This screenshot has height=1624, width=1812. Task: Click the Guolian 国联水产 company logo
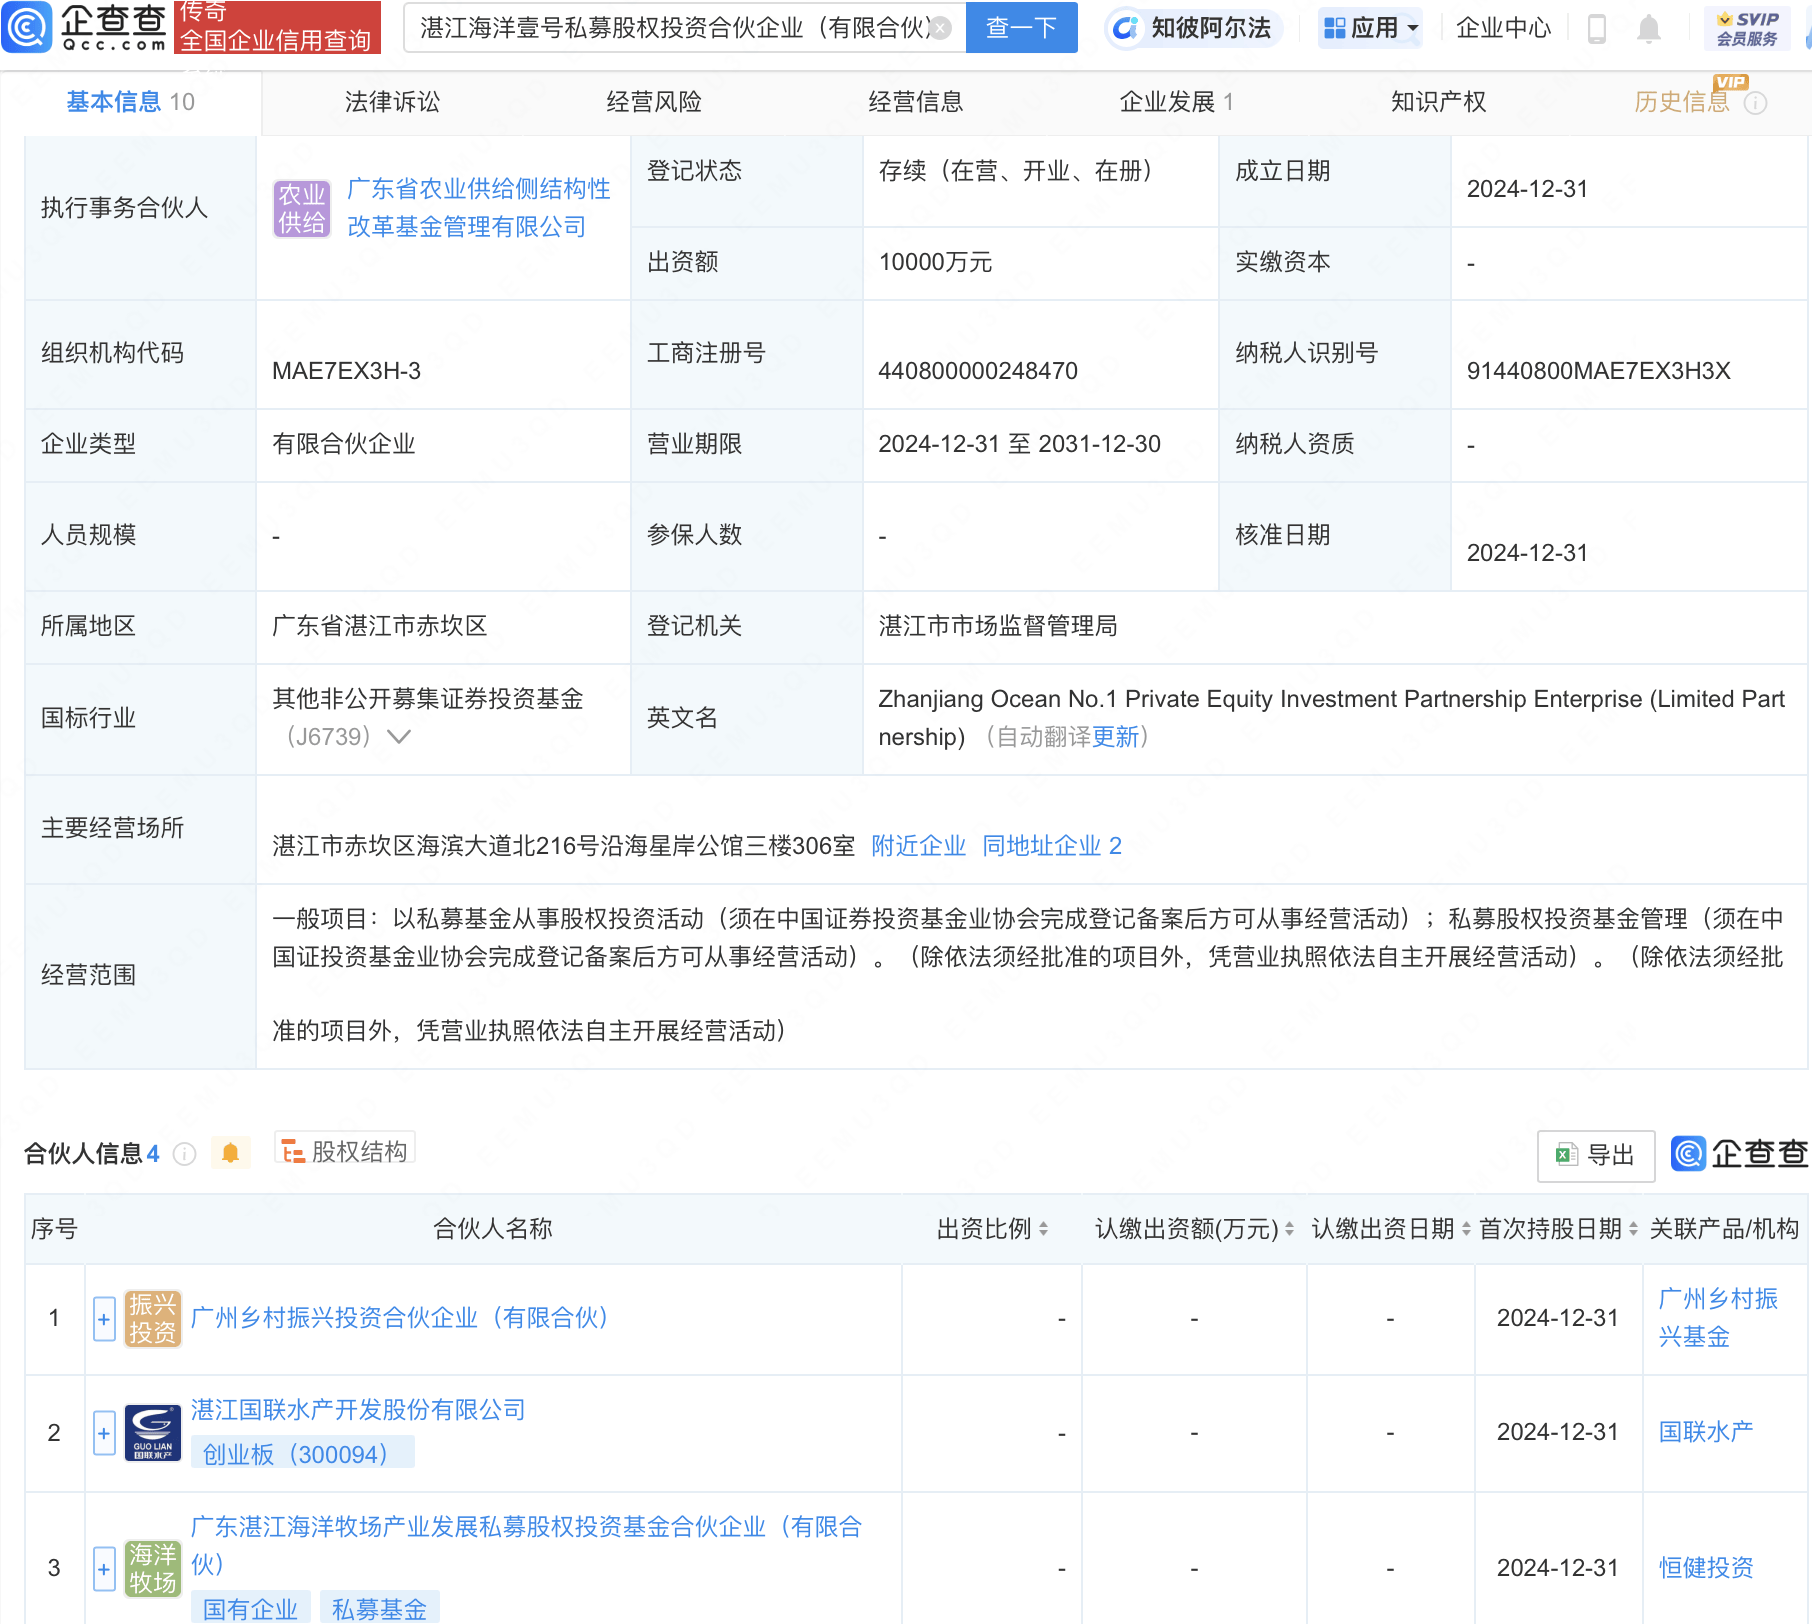(153, 1433)
